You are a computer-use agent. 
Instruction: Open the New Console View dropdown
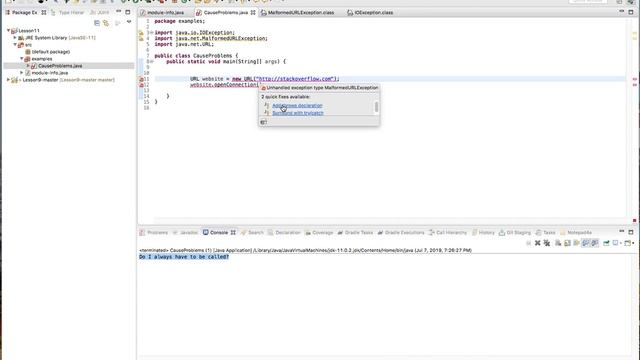pos(633,243)
